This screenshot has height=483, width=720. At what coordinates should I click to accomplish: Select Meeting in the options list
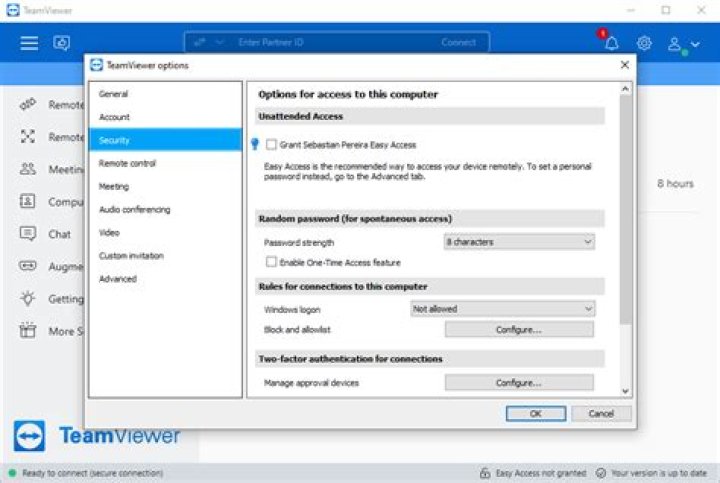coord(165,186)
